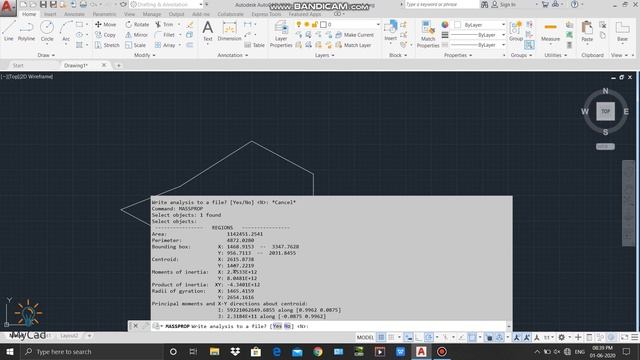This screenshot has width=640, height=360.
Task: Click the object color wheel swatch
Action: [x=445, y=24]
